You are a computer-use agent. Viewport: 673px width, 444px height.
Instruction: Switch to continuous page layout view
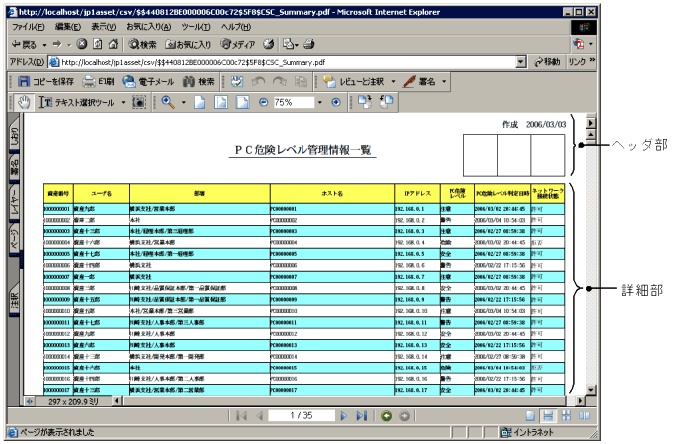(549, 415)
